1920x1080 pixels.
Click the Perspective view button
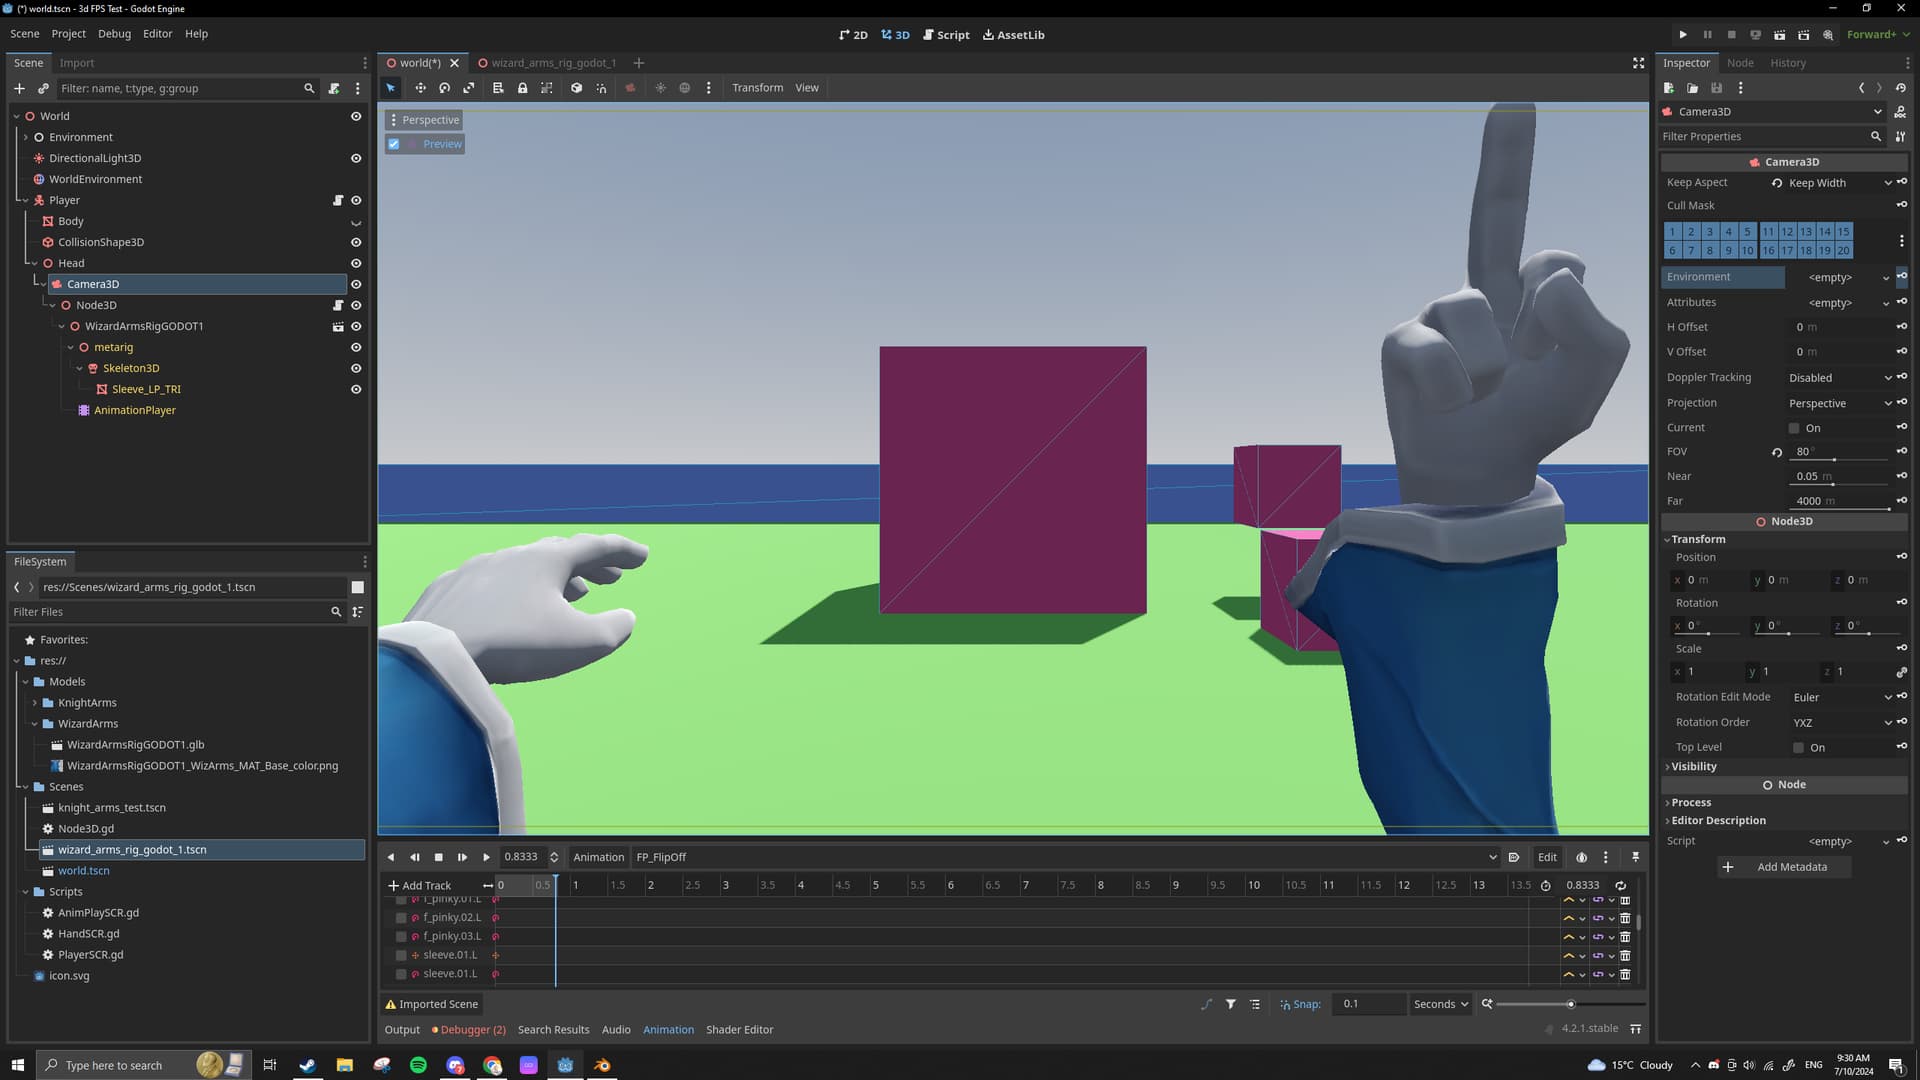[425, 120]
